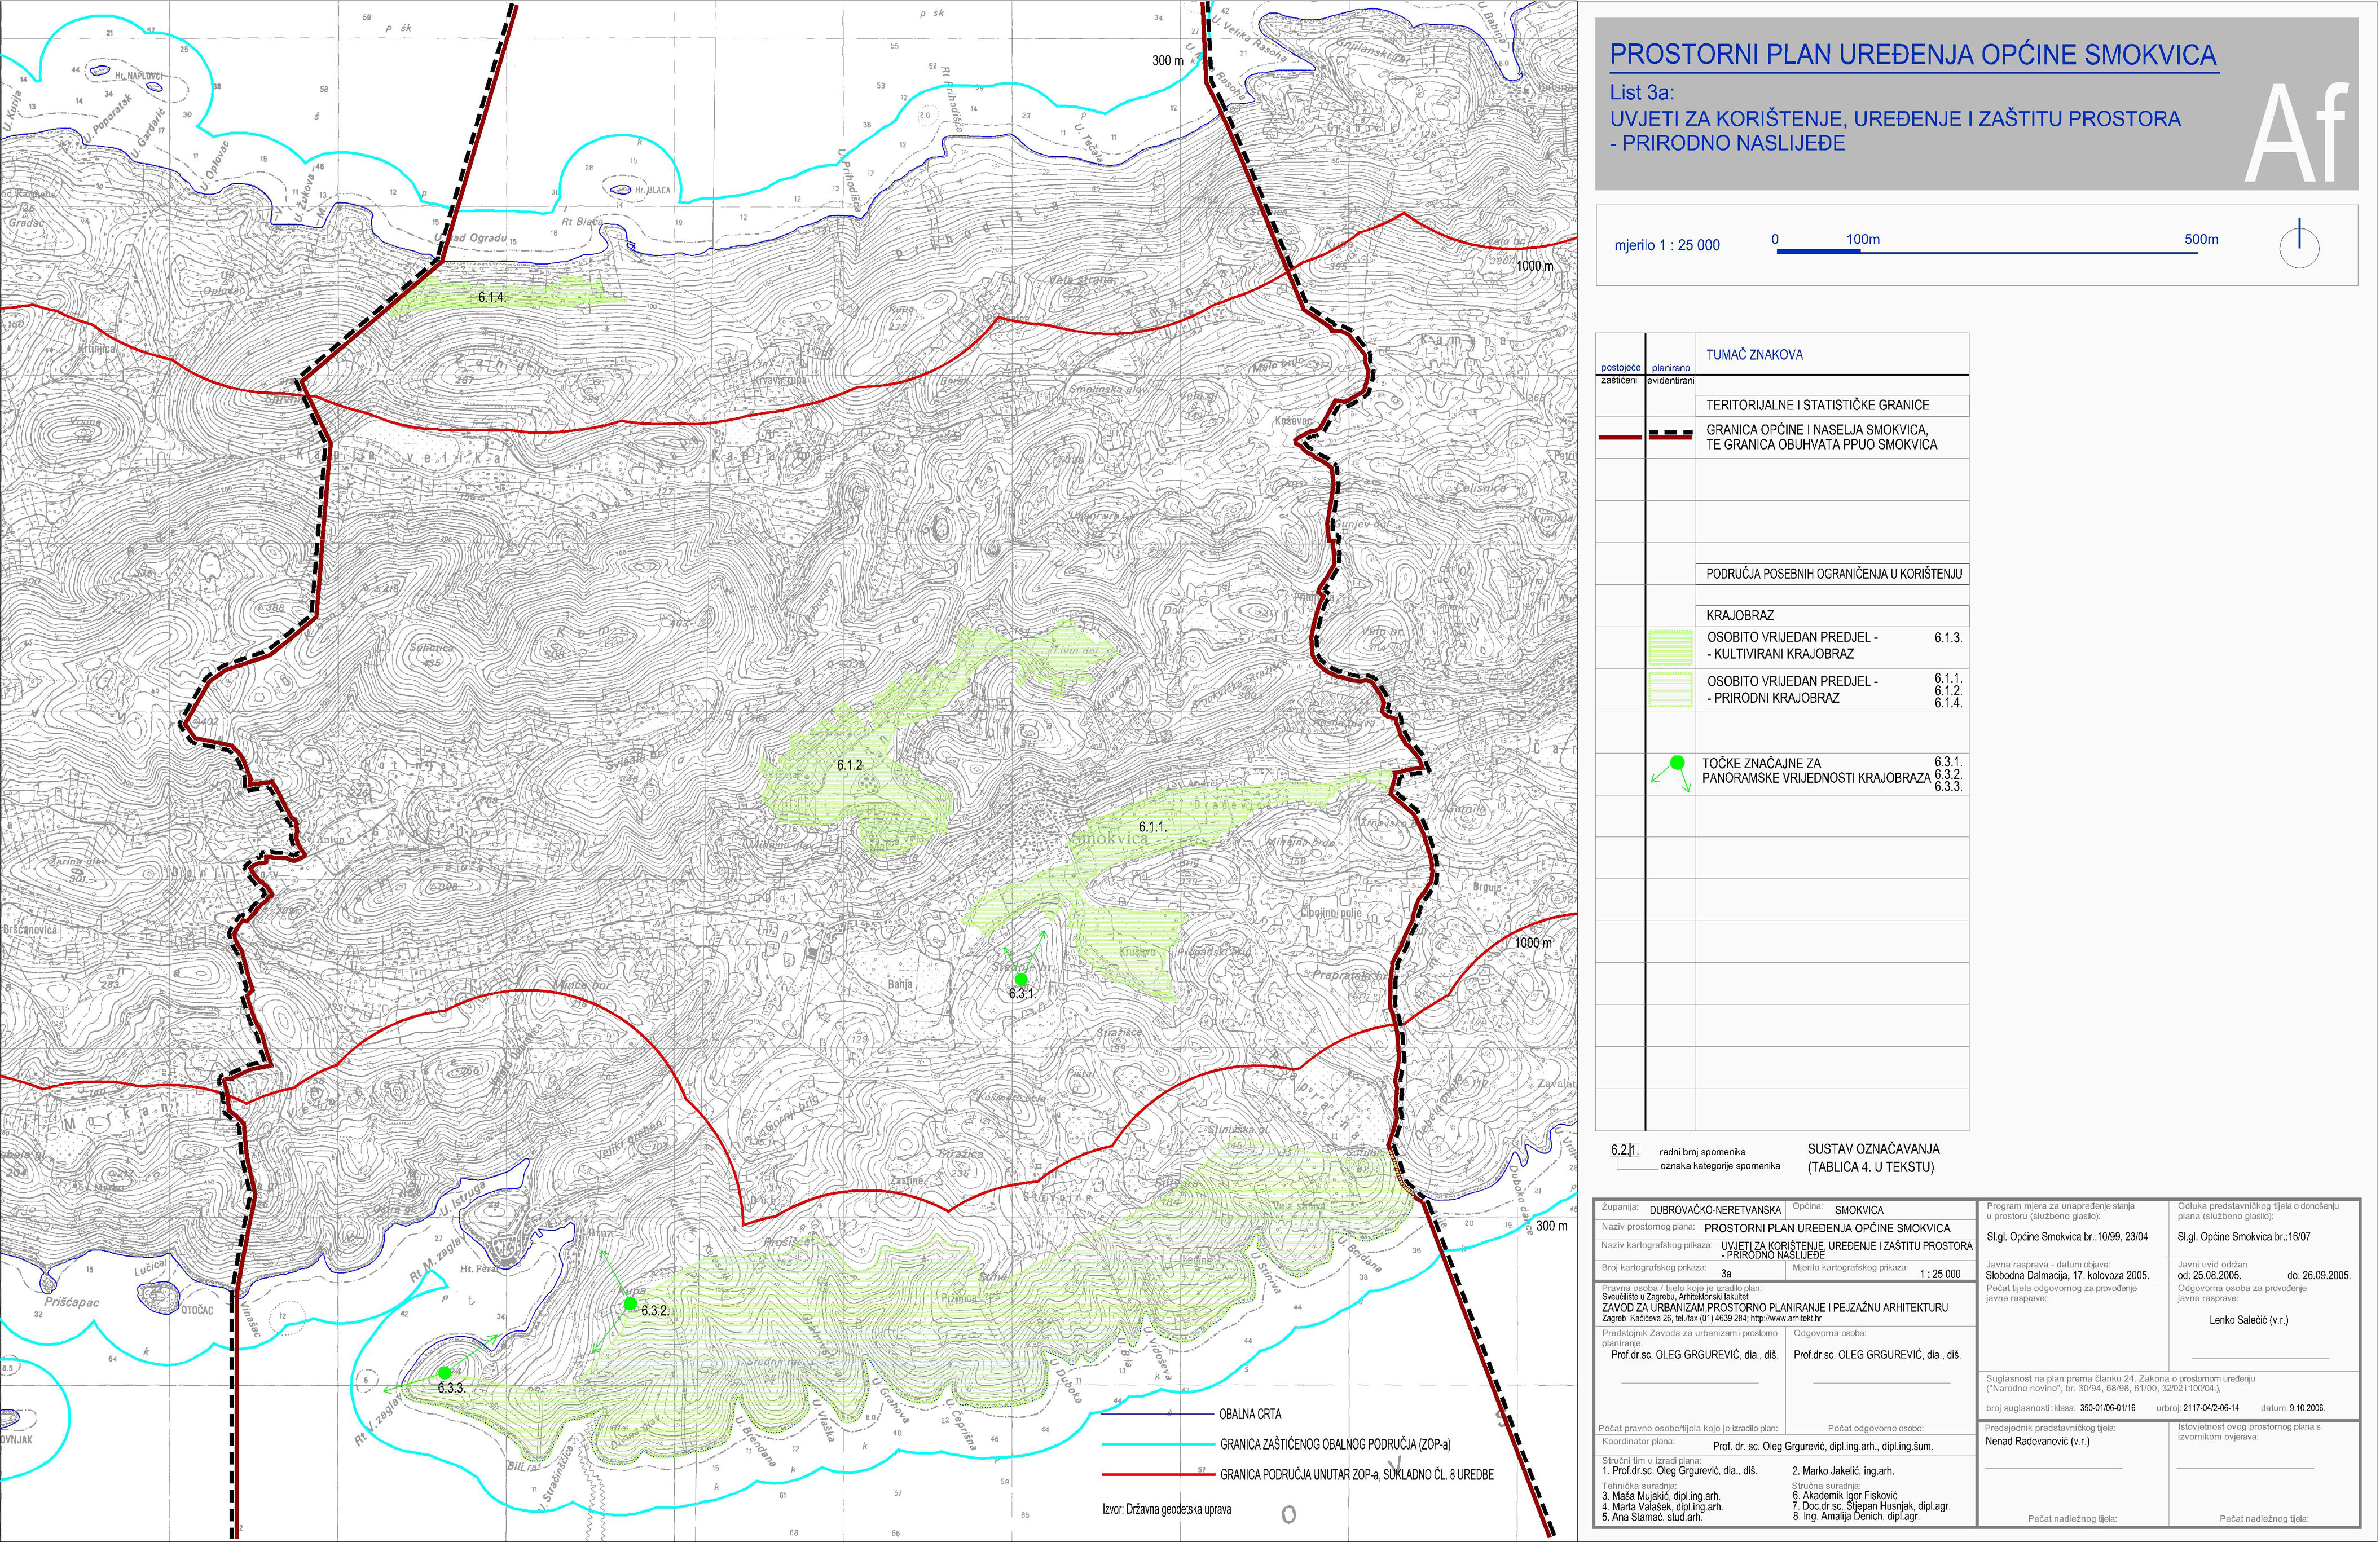The width and height of the screenshot is (2380, 1542).
Task: Click the green viewpoint marker 6.3.2
Action: coord(630,1303)
